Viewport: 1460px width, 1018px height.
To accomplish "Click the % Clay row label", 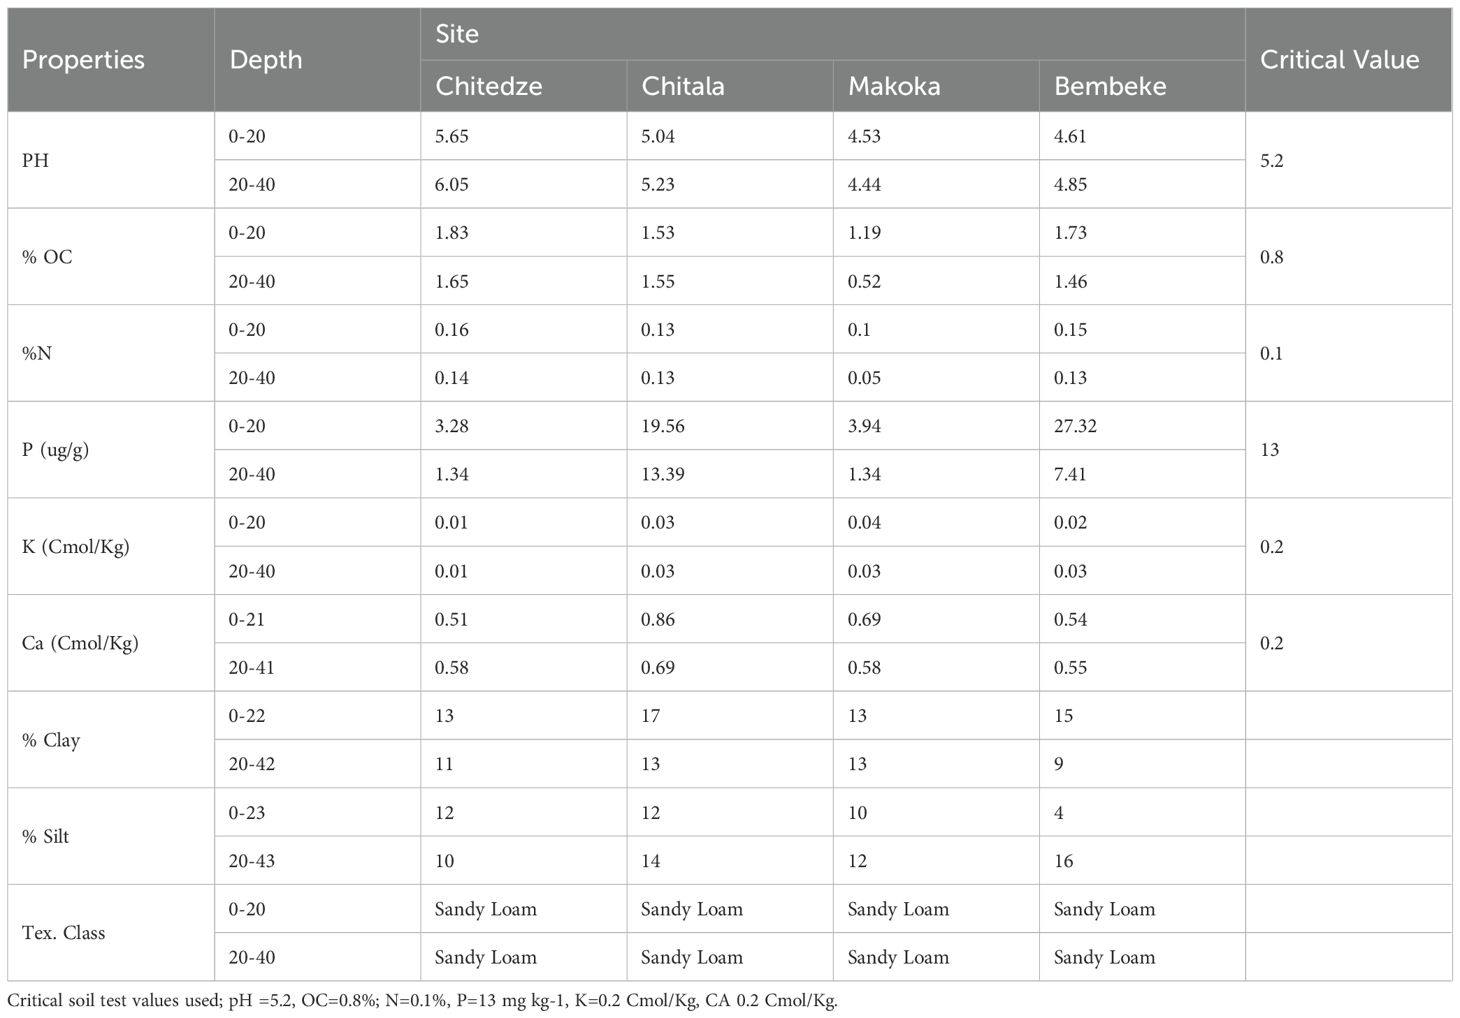I will click(x=51, y=740).
